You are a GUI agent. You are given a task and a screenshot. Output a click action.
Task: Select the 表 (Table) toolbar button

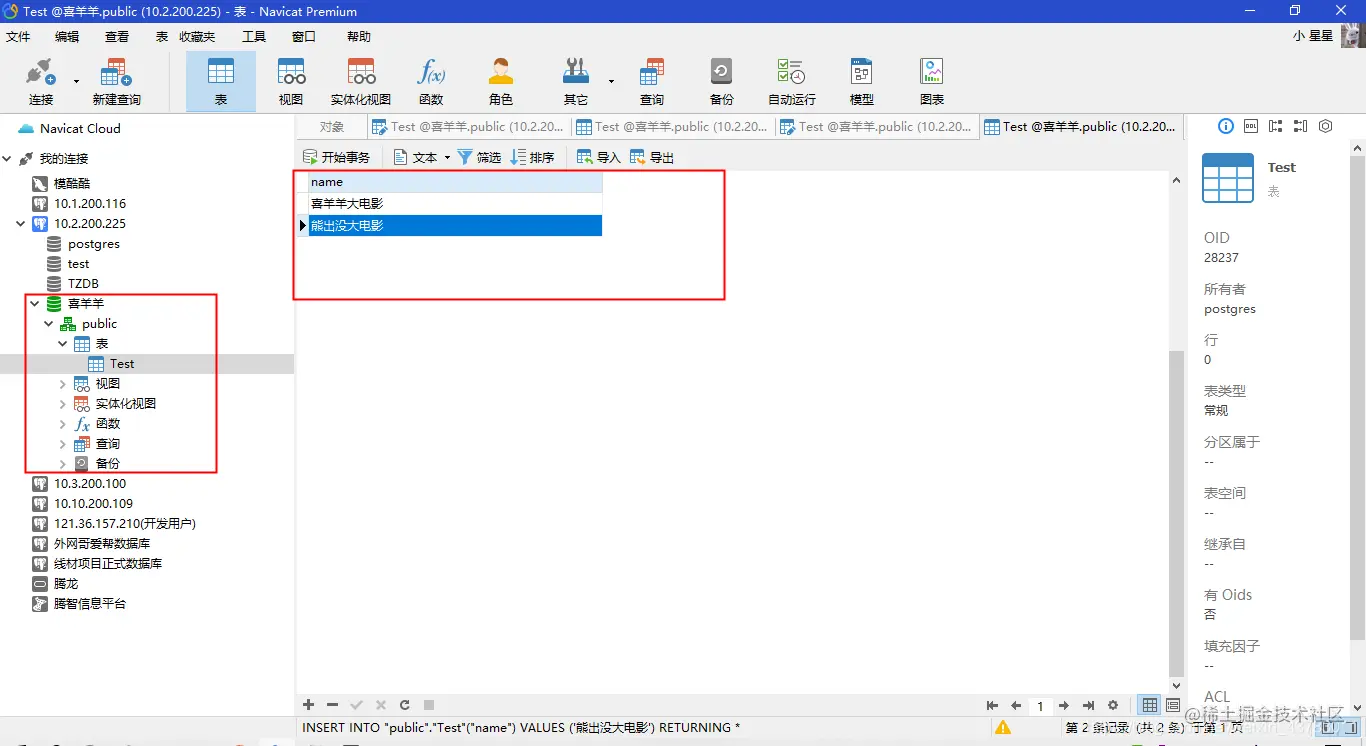click(x=221, y=82)
